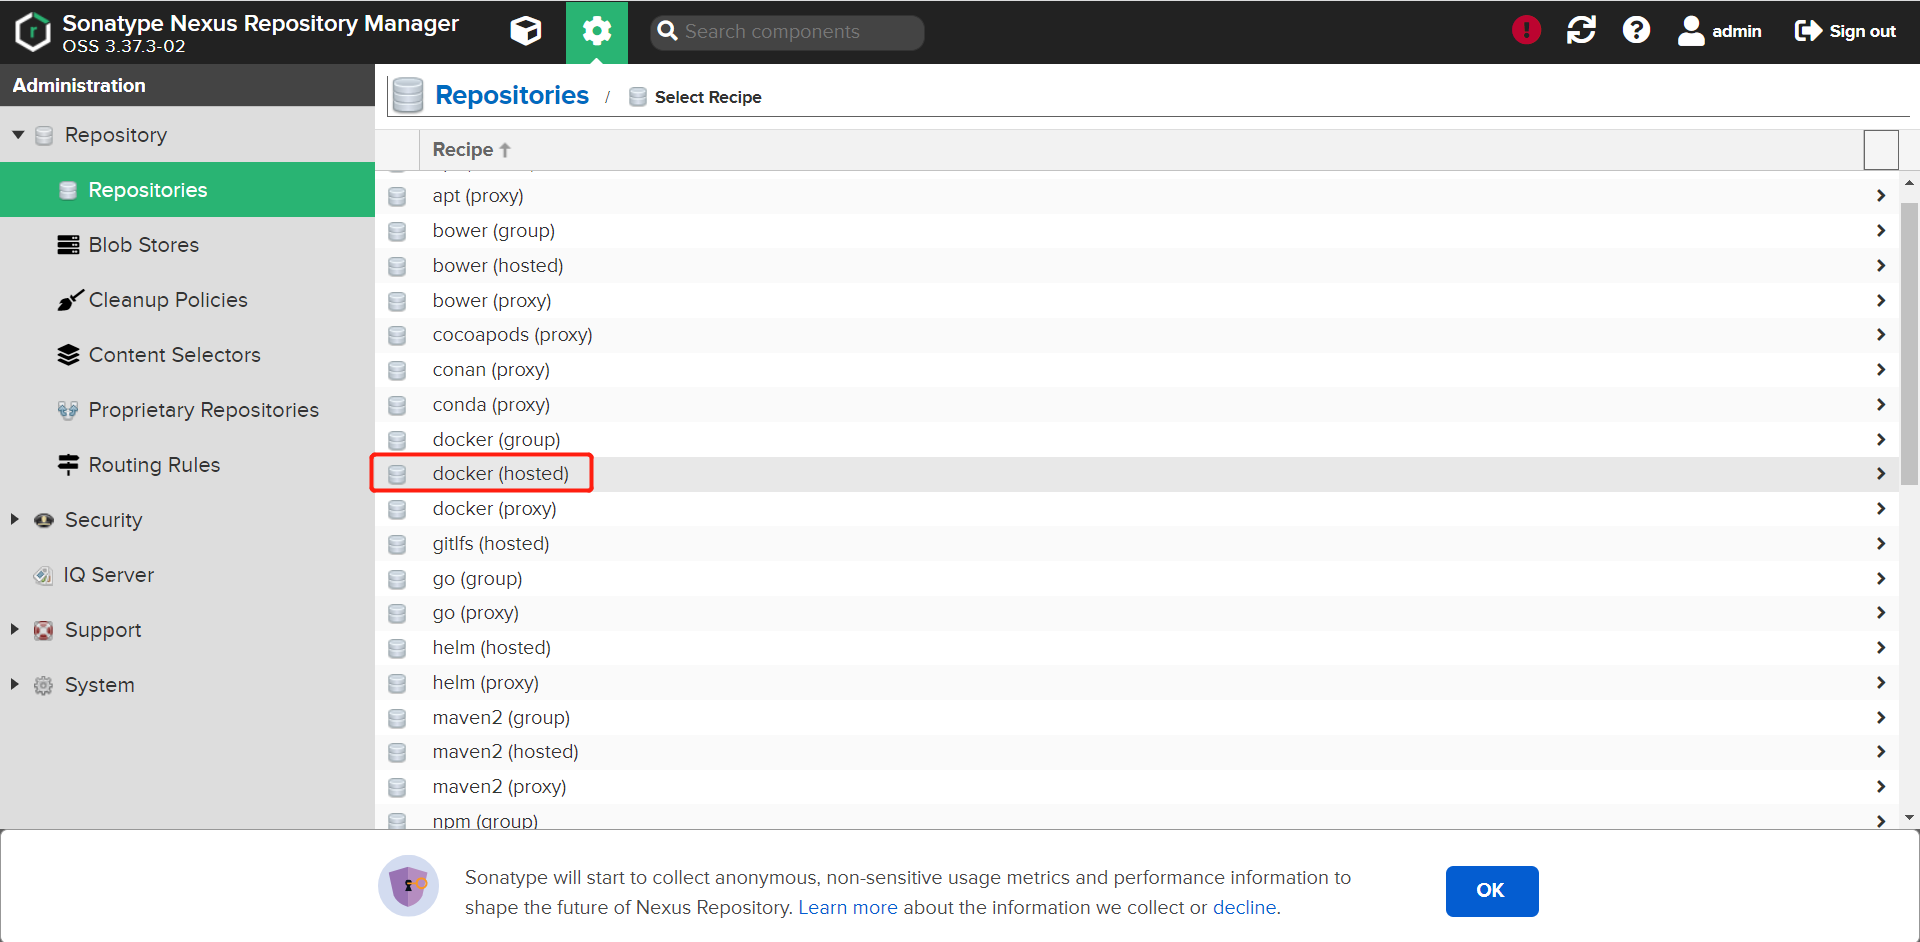Open the Help question mark icon
The width and height of the screenshot is (1920, 942).
1636,31
